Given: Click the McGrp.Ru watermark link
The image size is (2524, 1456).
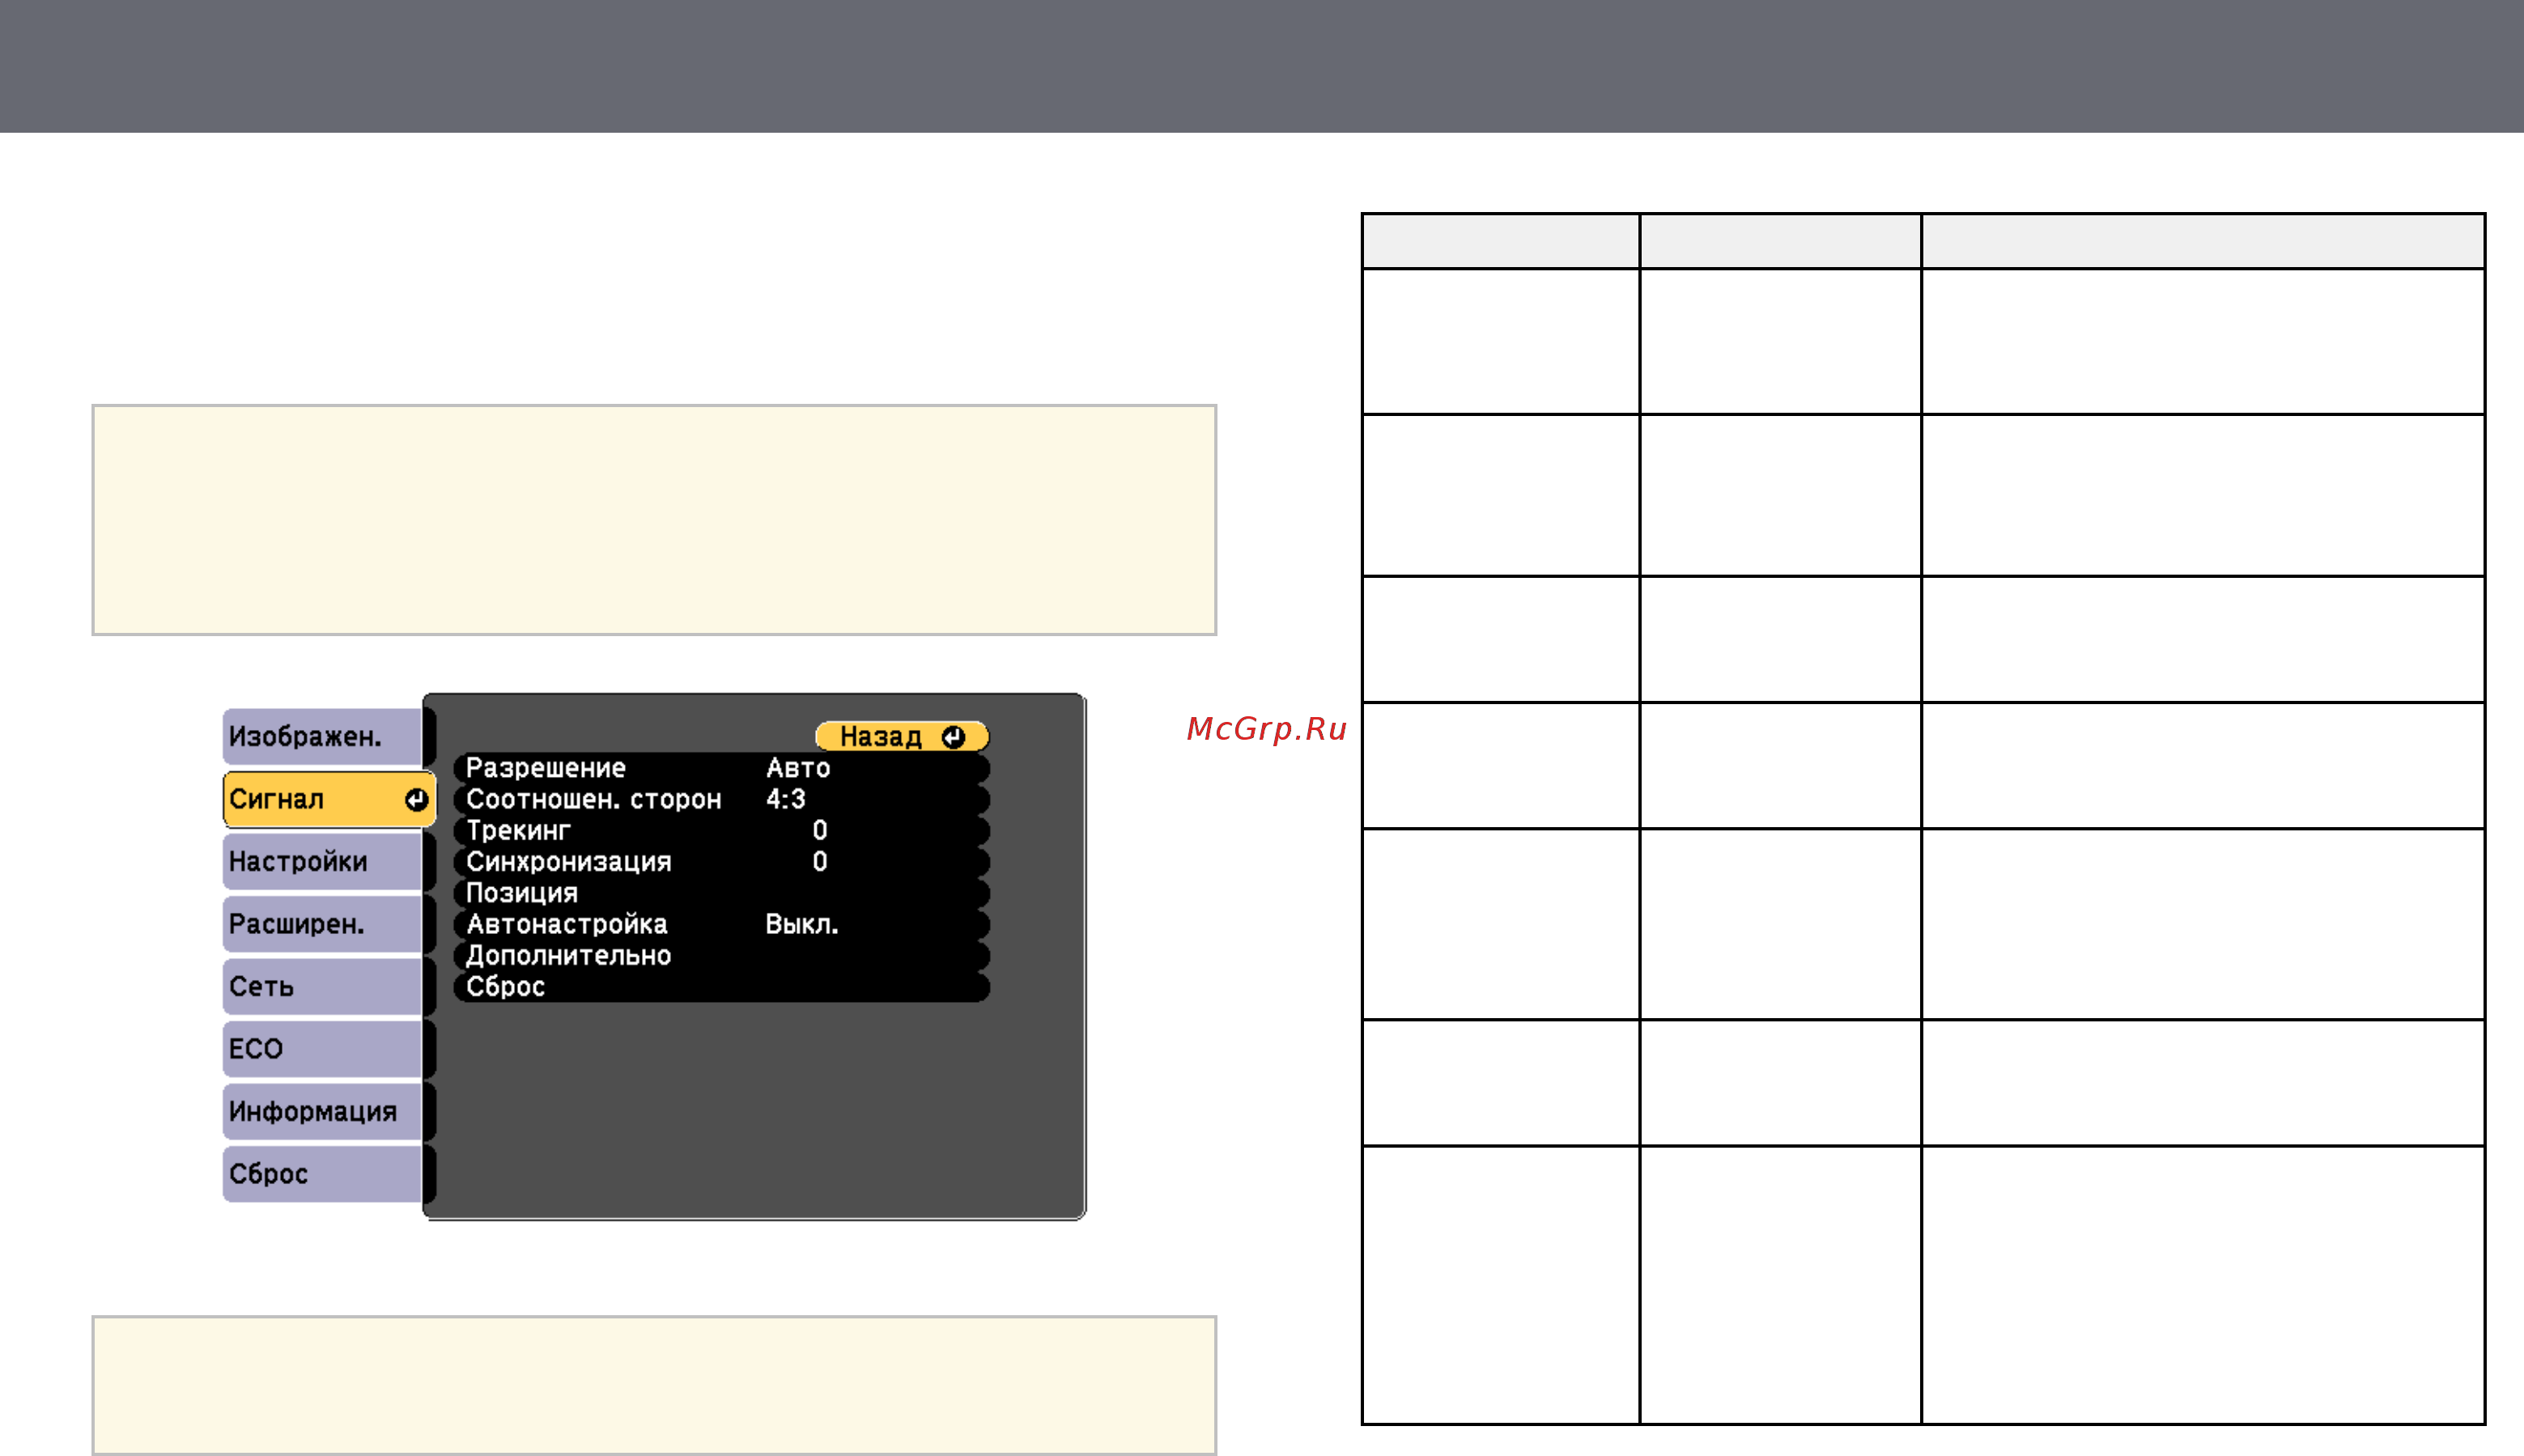Looking at the screenshot, I should [x=1266, y=729].
